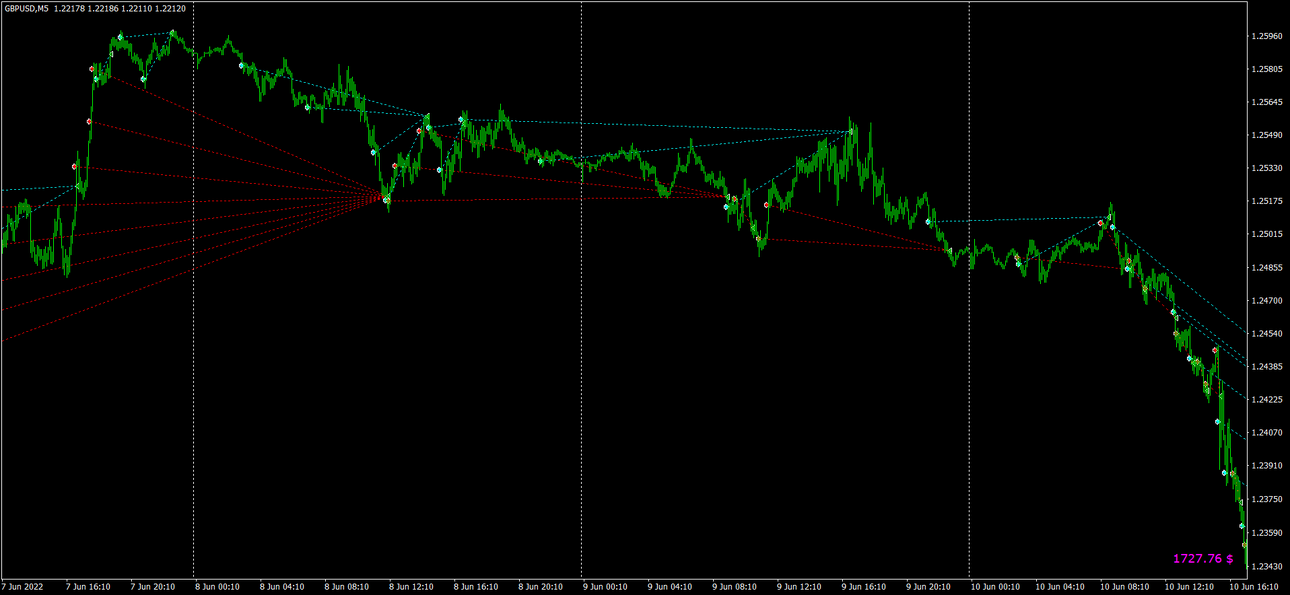Viewport: 1290px width, 595px height.
Task: Click the 1.24225 axis value
Action: click(1267, 400)
